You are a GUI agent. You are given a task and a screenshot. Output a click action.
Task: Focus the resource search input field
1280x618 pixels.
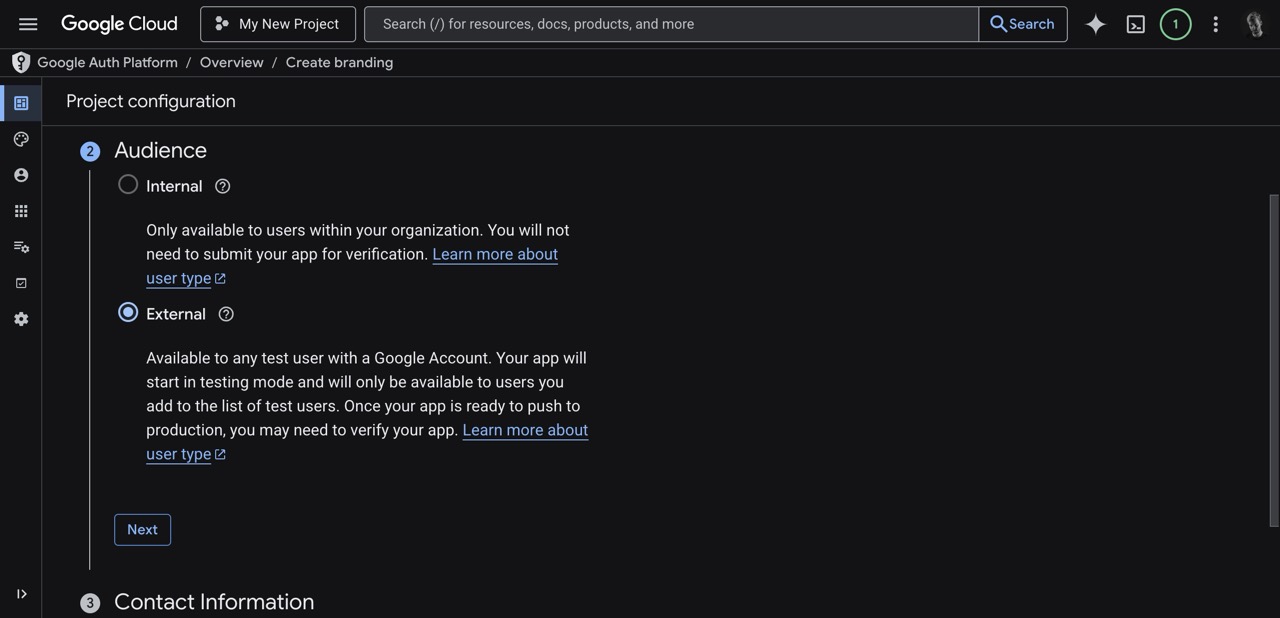(670, 24)
